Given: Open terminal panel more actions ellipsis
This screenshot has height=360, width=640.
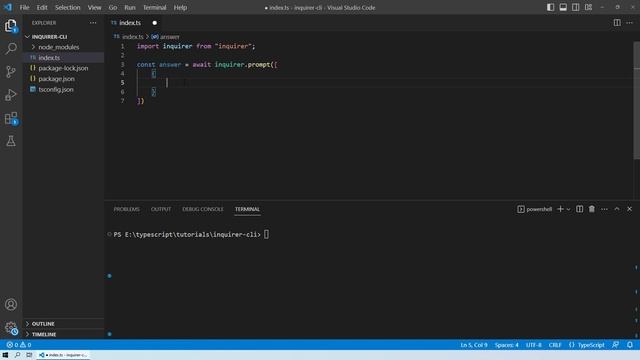Looking at the screenshot, I should (604, 209).
